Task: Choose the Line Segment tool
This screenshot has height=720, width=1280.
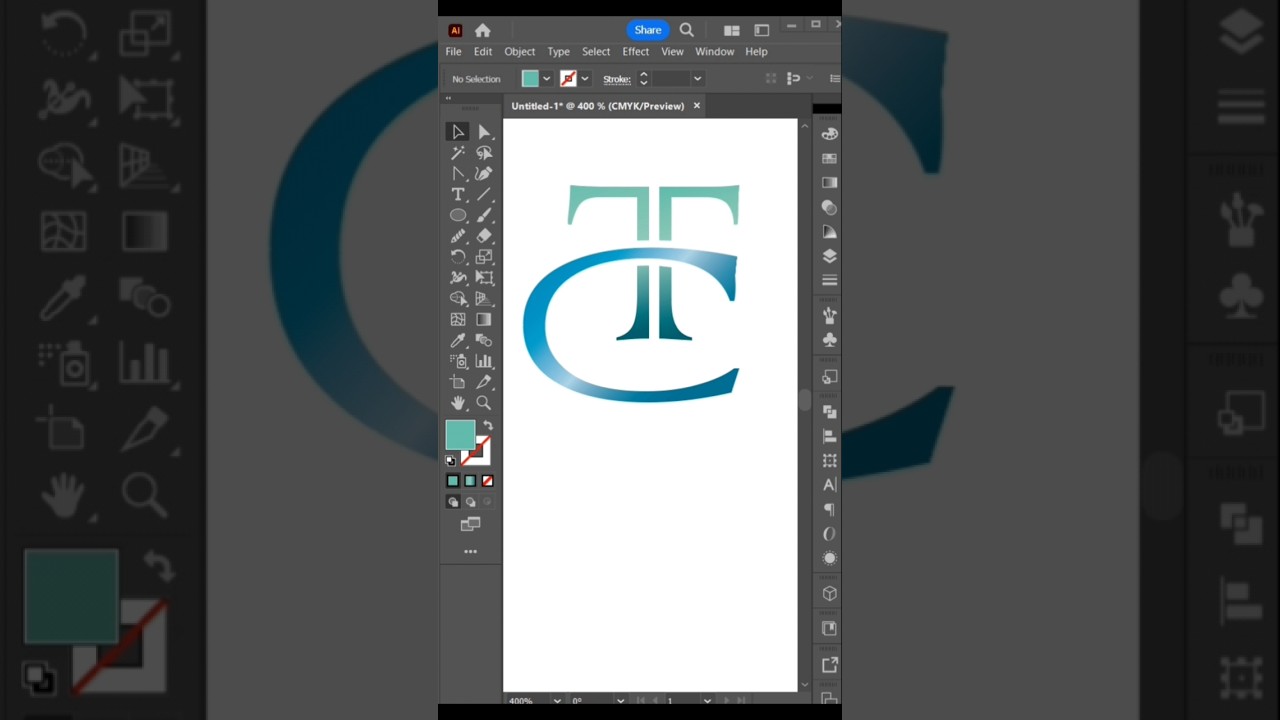Action: click(484, 194)
